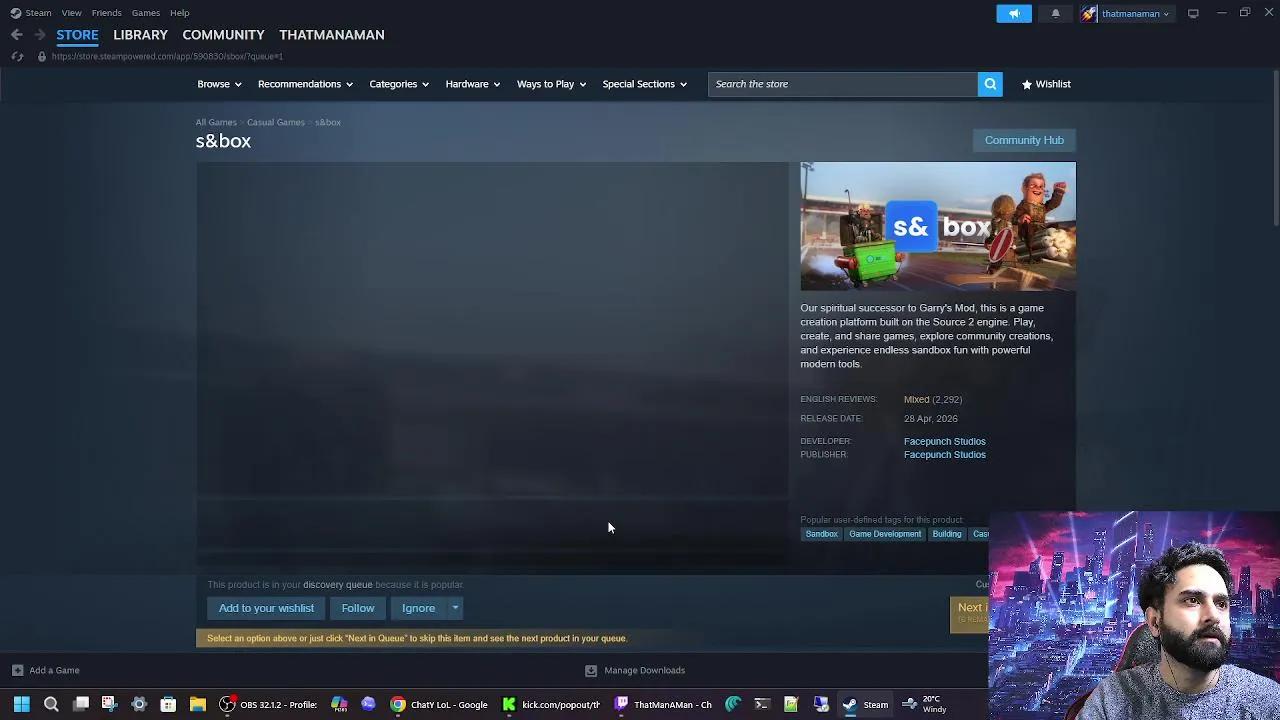Click the Follow button

[x=358, y=608]
